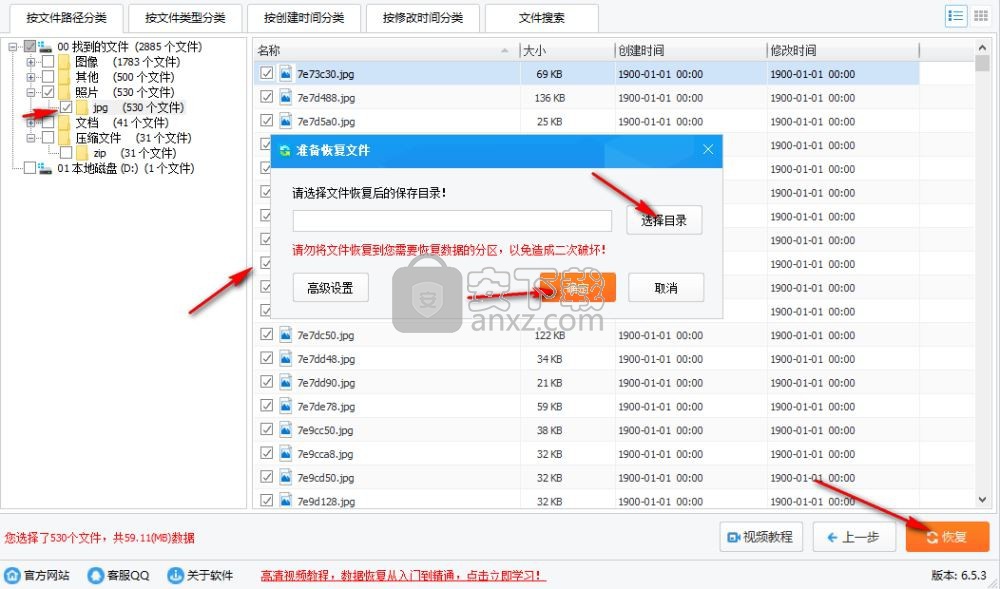Click image icon of 7e9cd50.jpg
This screenshot has height=589, width=1000.
pos(286,477)
